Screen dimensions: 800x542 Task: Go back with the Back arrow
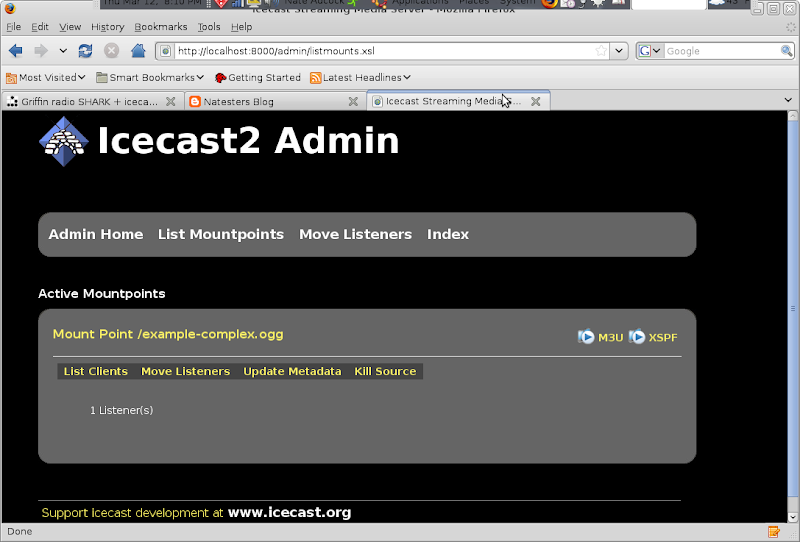coord(15,51)
